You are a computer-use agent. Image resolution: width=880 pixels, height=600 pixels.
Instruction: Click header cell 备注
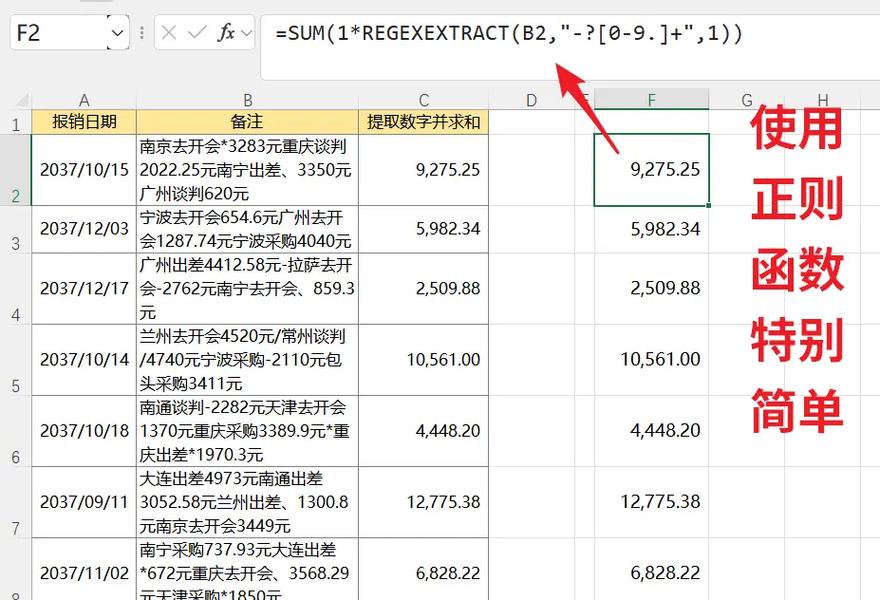coord(248,122)
